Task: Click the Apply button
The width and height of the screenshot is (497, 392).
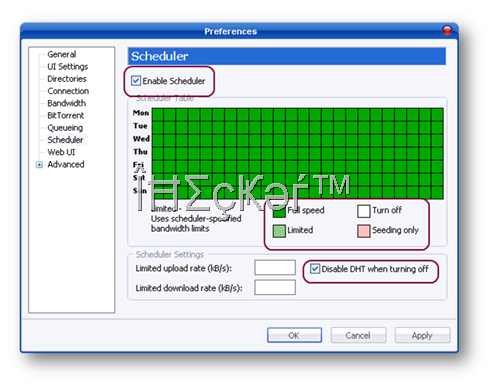Action: [x=422, y=335]
